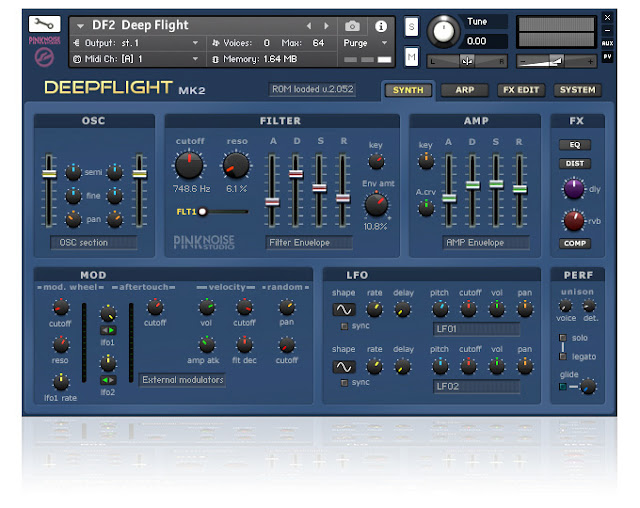Click the camera snapshot icon

[352, 26]
